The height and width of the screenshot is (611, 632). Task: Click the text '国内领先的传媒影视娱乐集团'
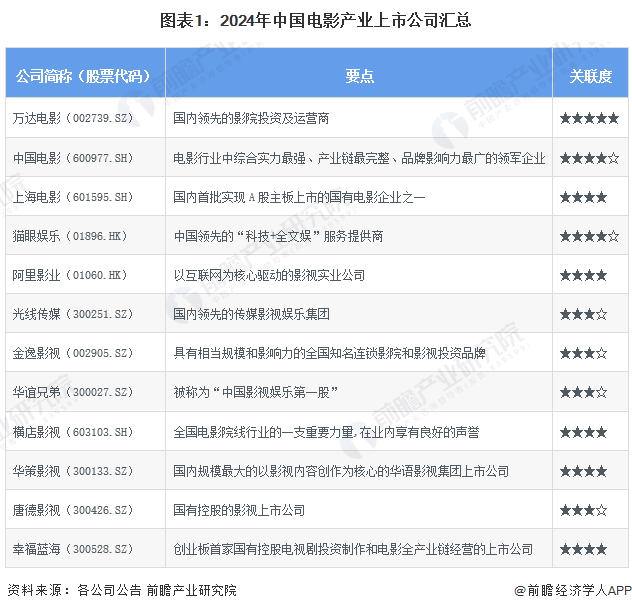point(252,314)
